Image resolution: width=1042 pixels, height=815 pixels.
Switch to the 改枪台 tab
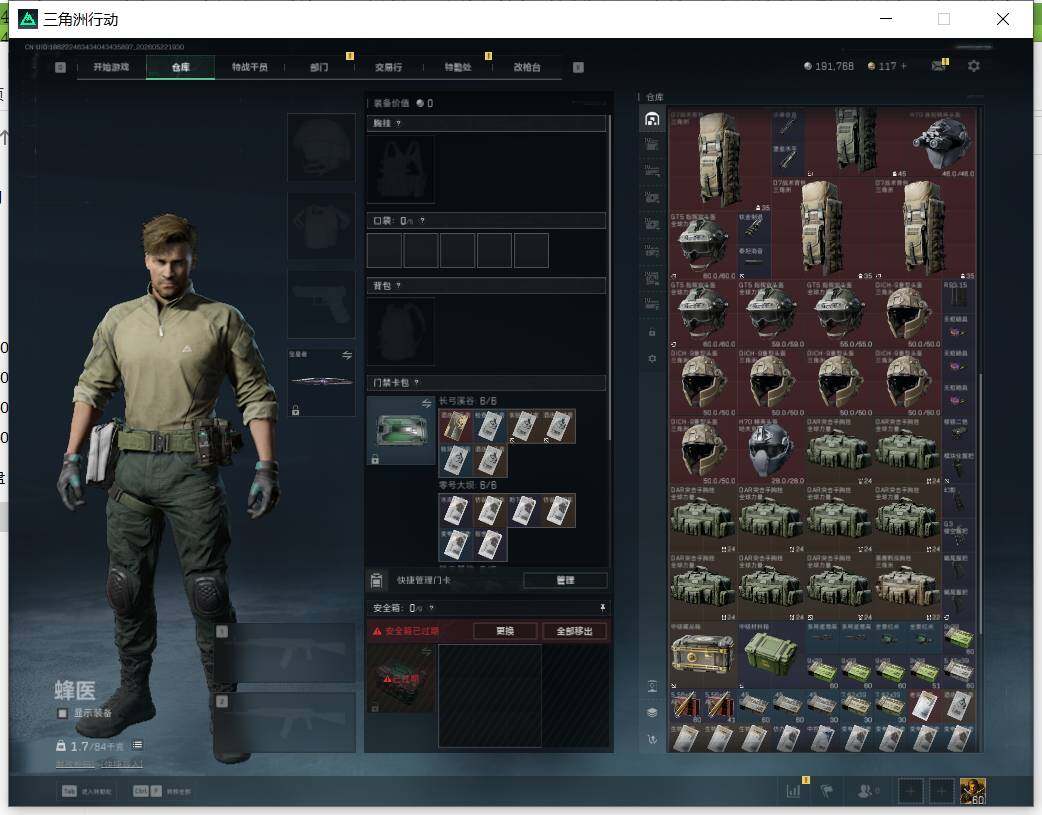527,67
